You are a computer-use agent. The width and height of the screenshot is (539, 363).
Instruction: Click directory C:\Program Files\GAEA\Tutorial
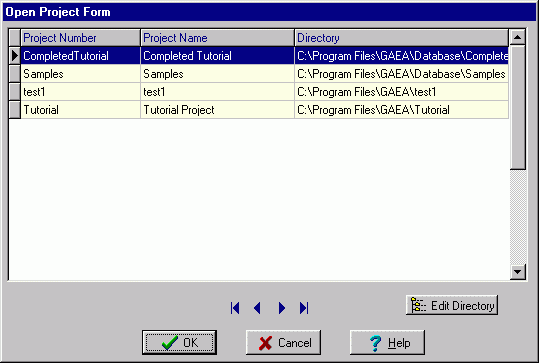402,110
